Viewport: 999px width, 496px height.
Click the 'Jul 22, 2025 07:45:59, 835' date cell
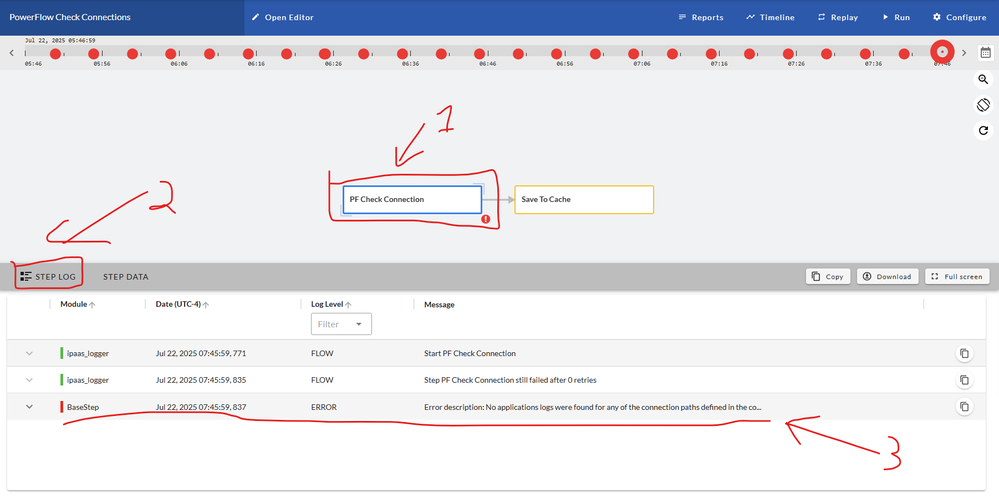[201, 380]
